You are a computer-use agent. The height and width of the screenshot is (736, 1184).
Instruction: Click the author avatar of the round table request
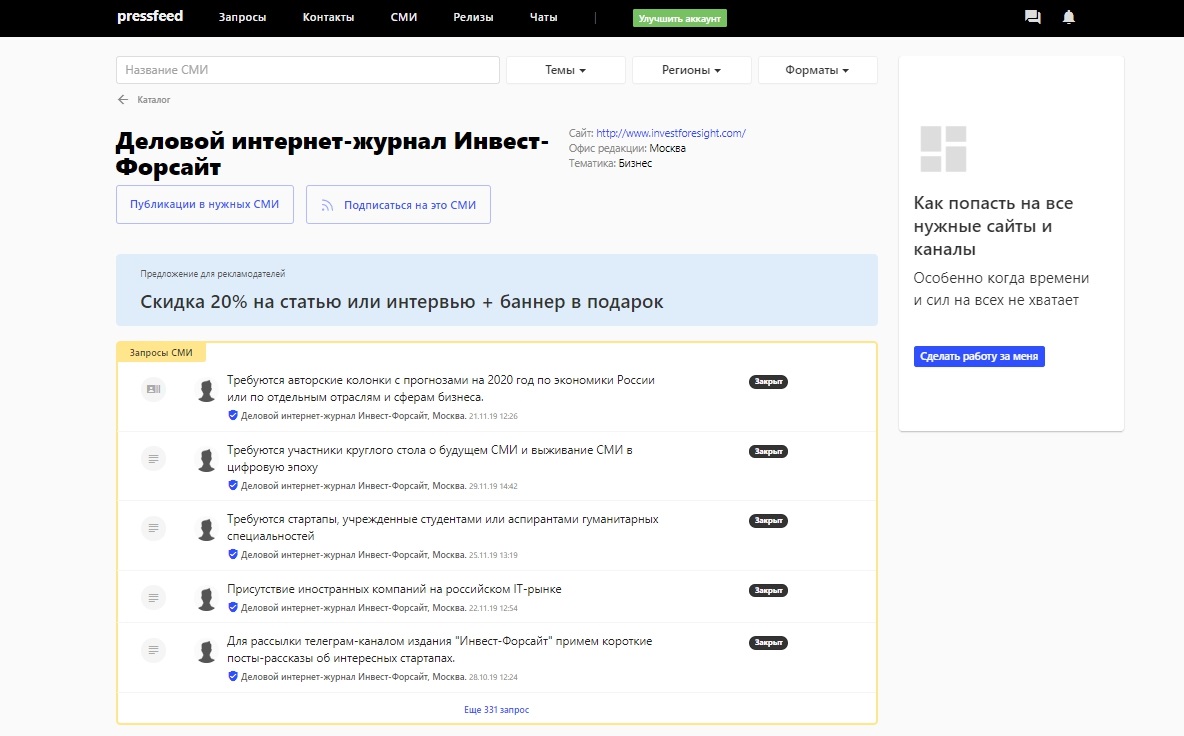[207, 460]
